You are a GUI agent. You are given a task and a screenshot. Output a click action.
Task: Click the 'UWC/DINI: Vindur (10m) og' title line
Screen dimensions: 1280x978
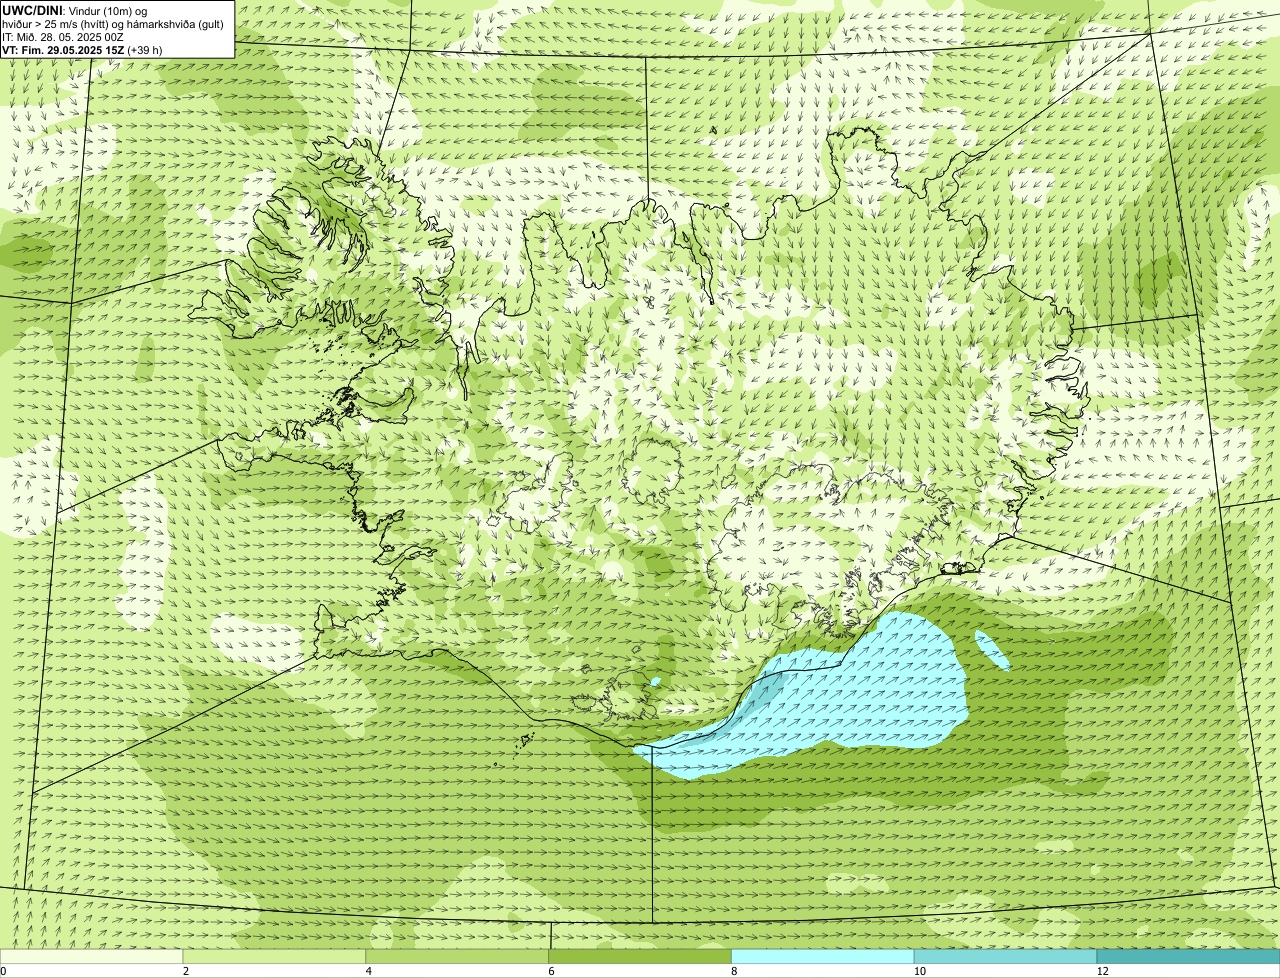click(74, 11)
